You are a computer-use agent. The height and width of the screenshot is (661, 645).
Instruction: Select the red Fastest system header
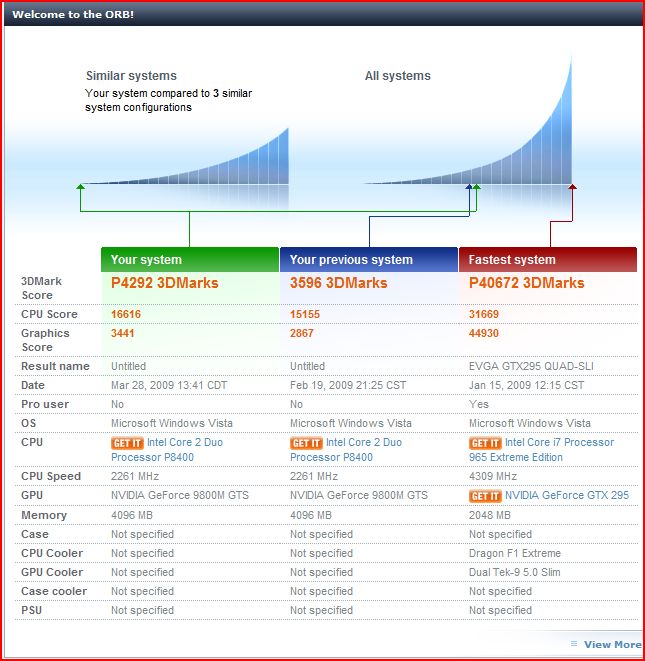click(x=548, y=259)
